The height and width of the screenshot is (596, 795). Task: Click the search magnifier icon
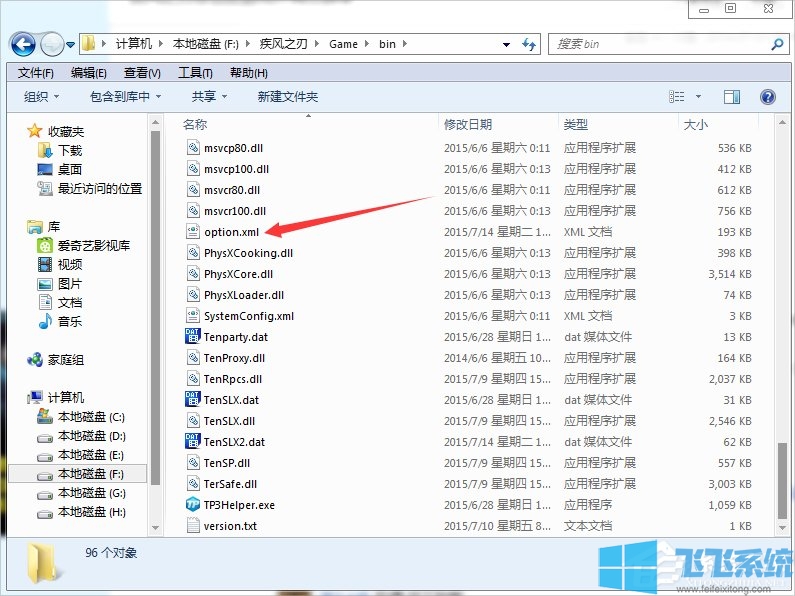[776, 44]
